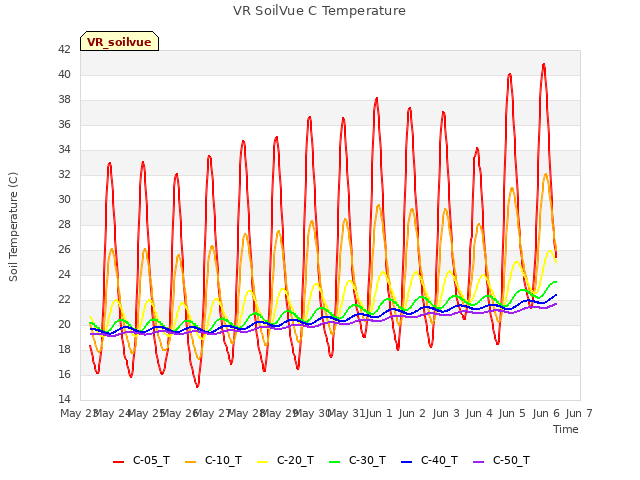Click the Jun 5 date tick label
Viewport: 640px width, 480px height.
pyautogui.click(x=512, y=413)
